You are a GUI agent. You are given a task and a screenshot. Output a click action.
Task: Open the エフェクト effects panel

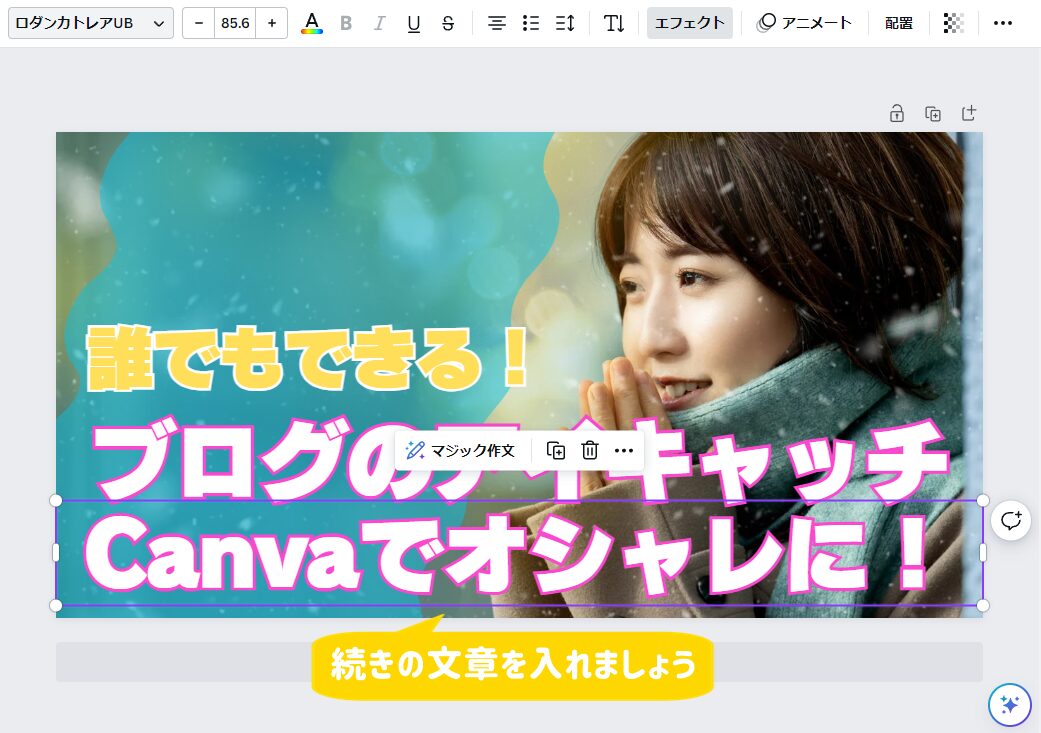[690, 23]
